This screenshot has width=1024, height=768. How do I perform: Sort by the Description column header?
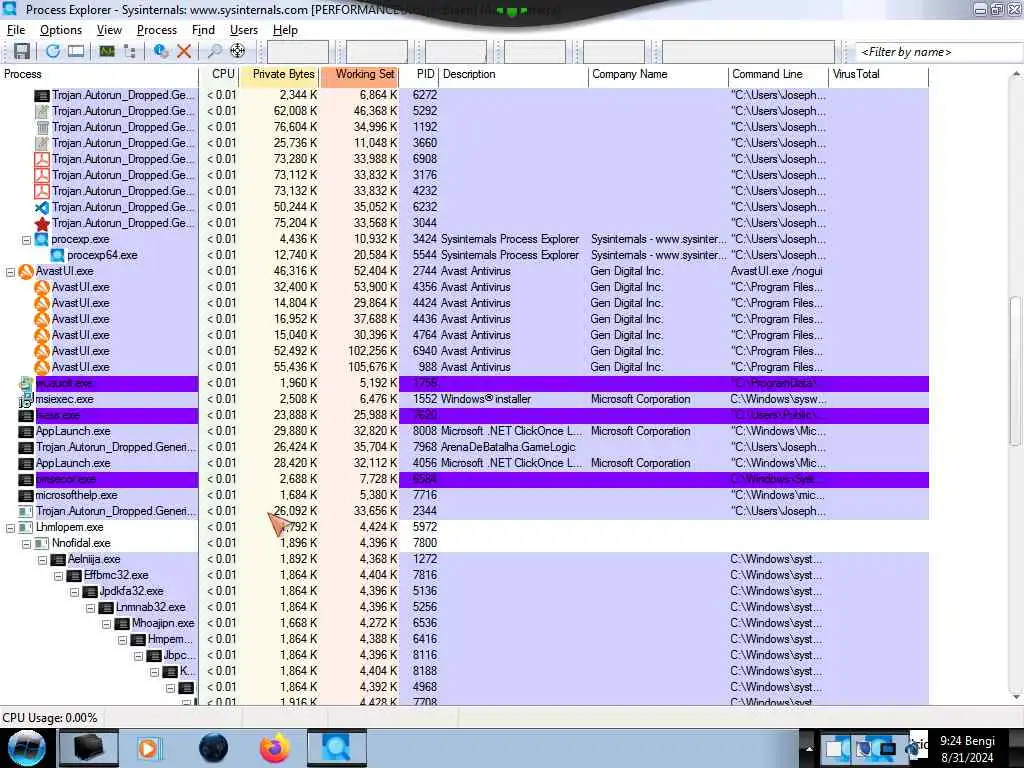[x=513, y=74]
